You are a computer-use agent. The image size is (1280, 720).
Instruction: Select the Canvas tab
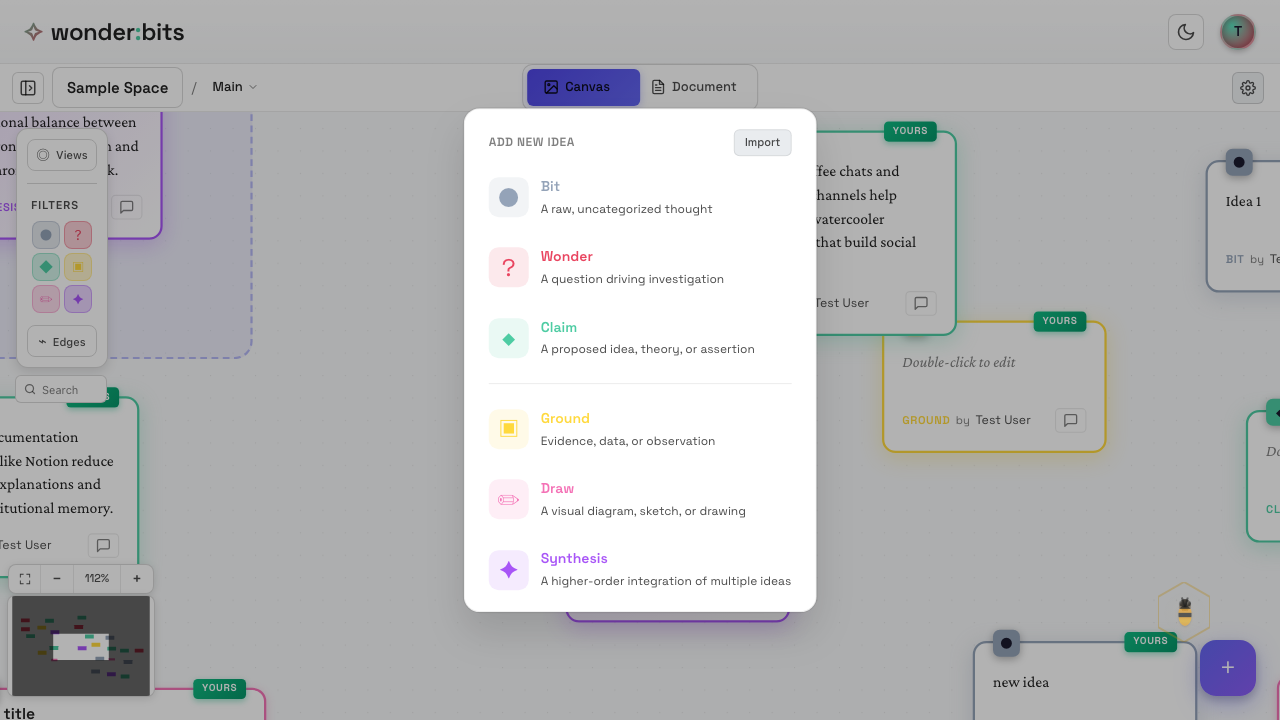click(x=582, y=87)
